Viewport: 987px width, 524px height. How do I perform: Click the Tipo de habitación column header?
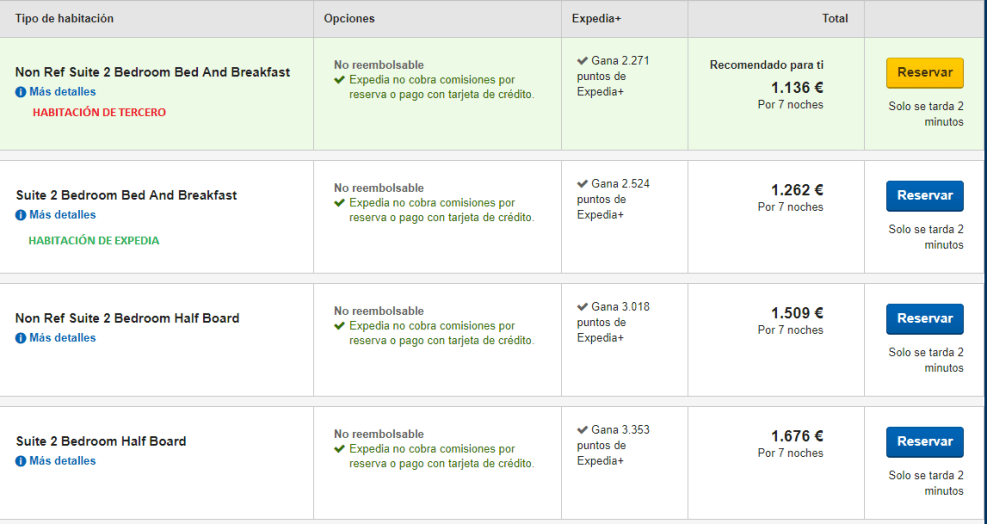[x=64, y=19]
